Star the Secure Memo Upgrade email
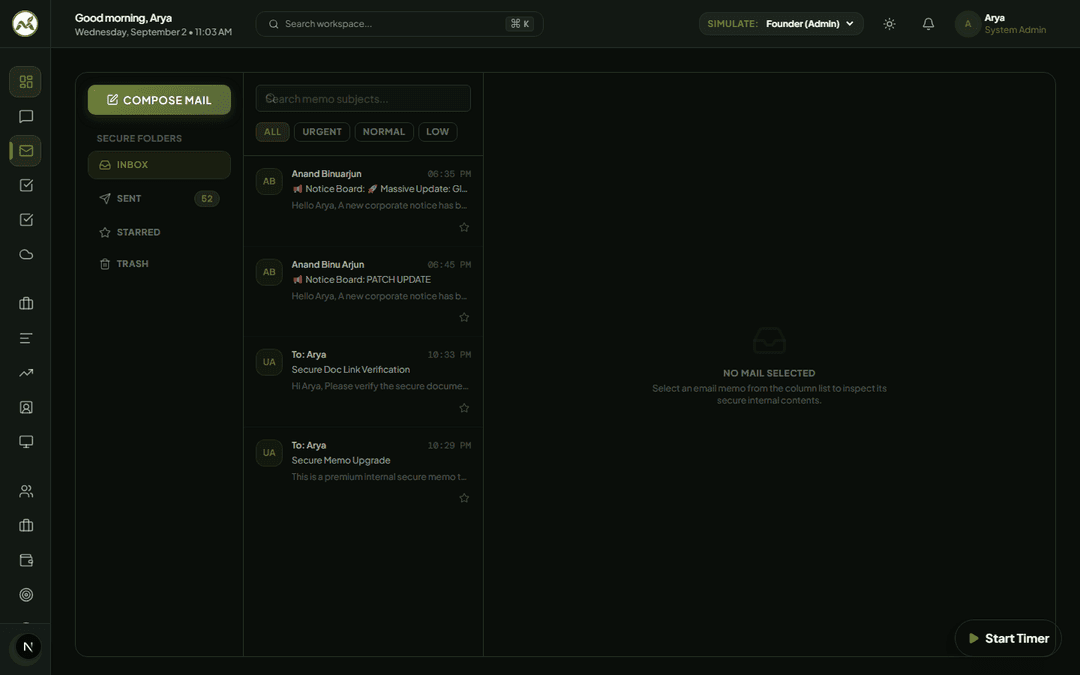The image size is (1080, 675). point(464,498)
